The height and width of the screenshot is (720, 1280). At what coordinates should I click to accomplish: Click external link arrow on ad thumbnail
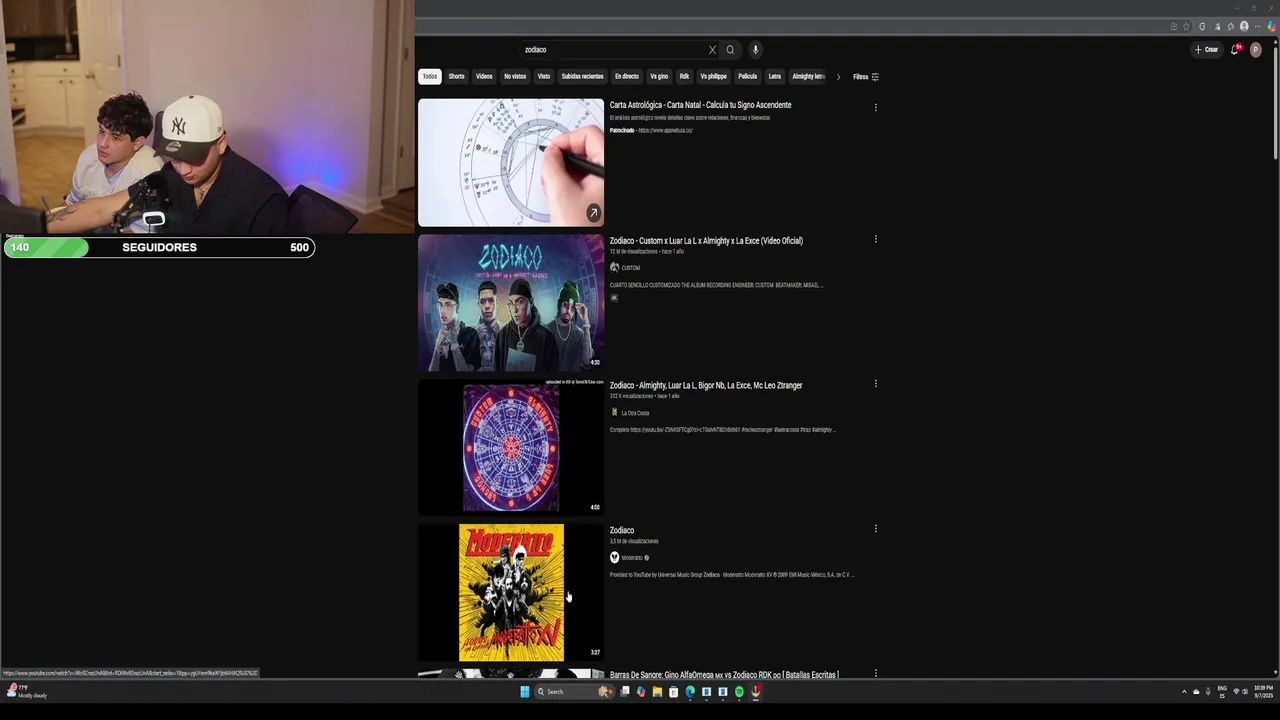click(x=593, y=213)
